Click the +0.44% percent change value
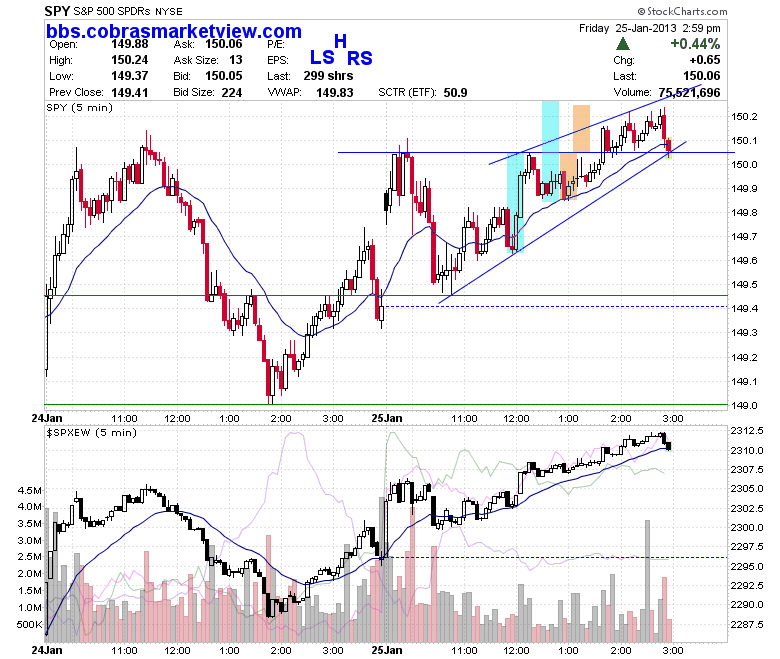Image resolution: width=780 pixels, height=659 pixels. click(x=695, y=44)
